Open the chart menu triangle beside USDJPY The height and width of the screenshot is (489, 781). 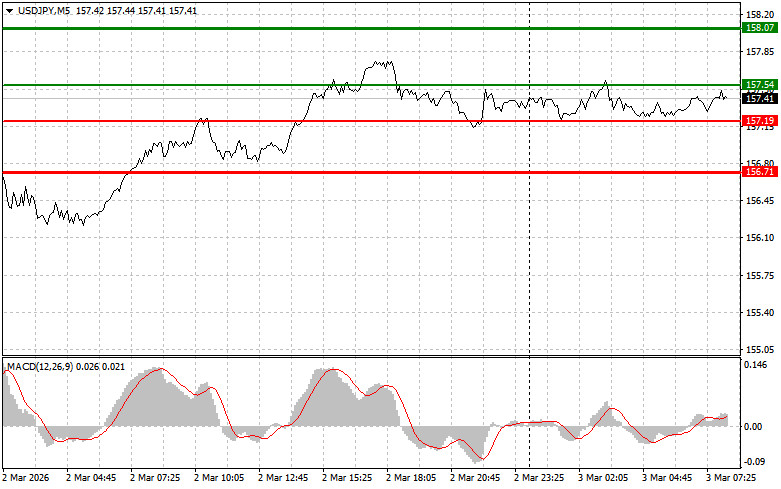[9, 10]
